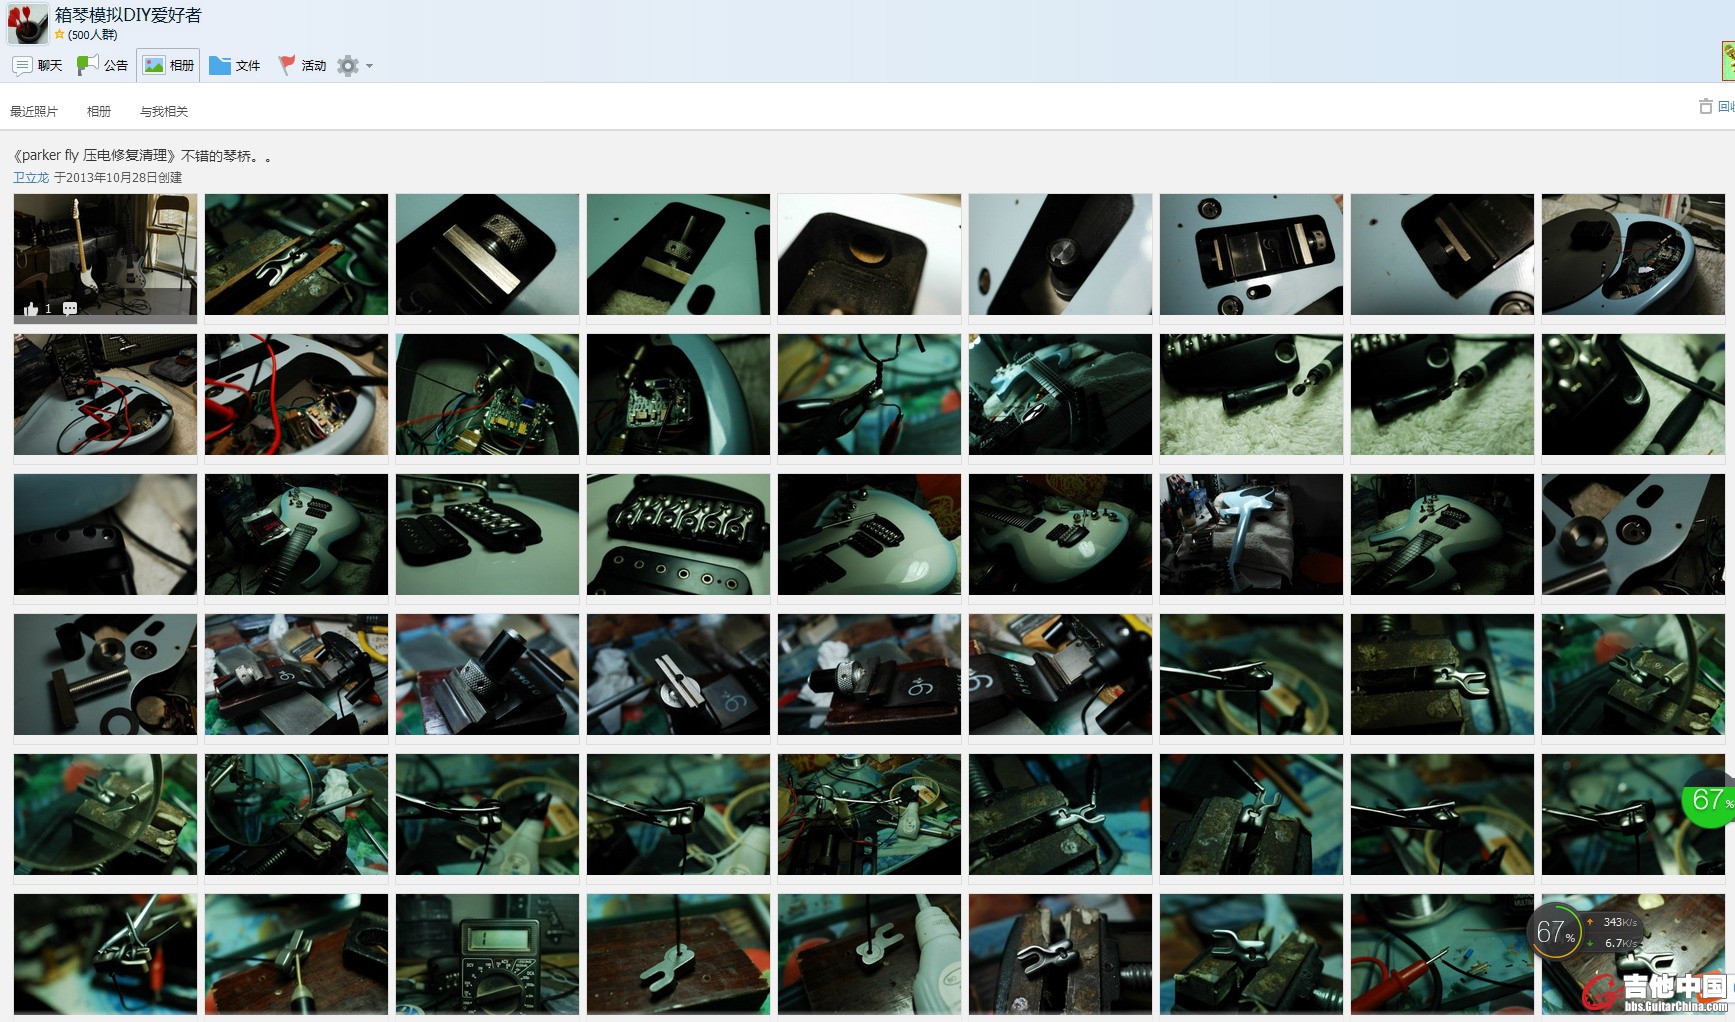Open the 文件 files folder tab
1735x1022 pixels.
click(235, 66)
